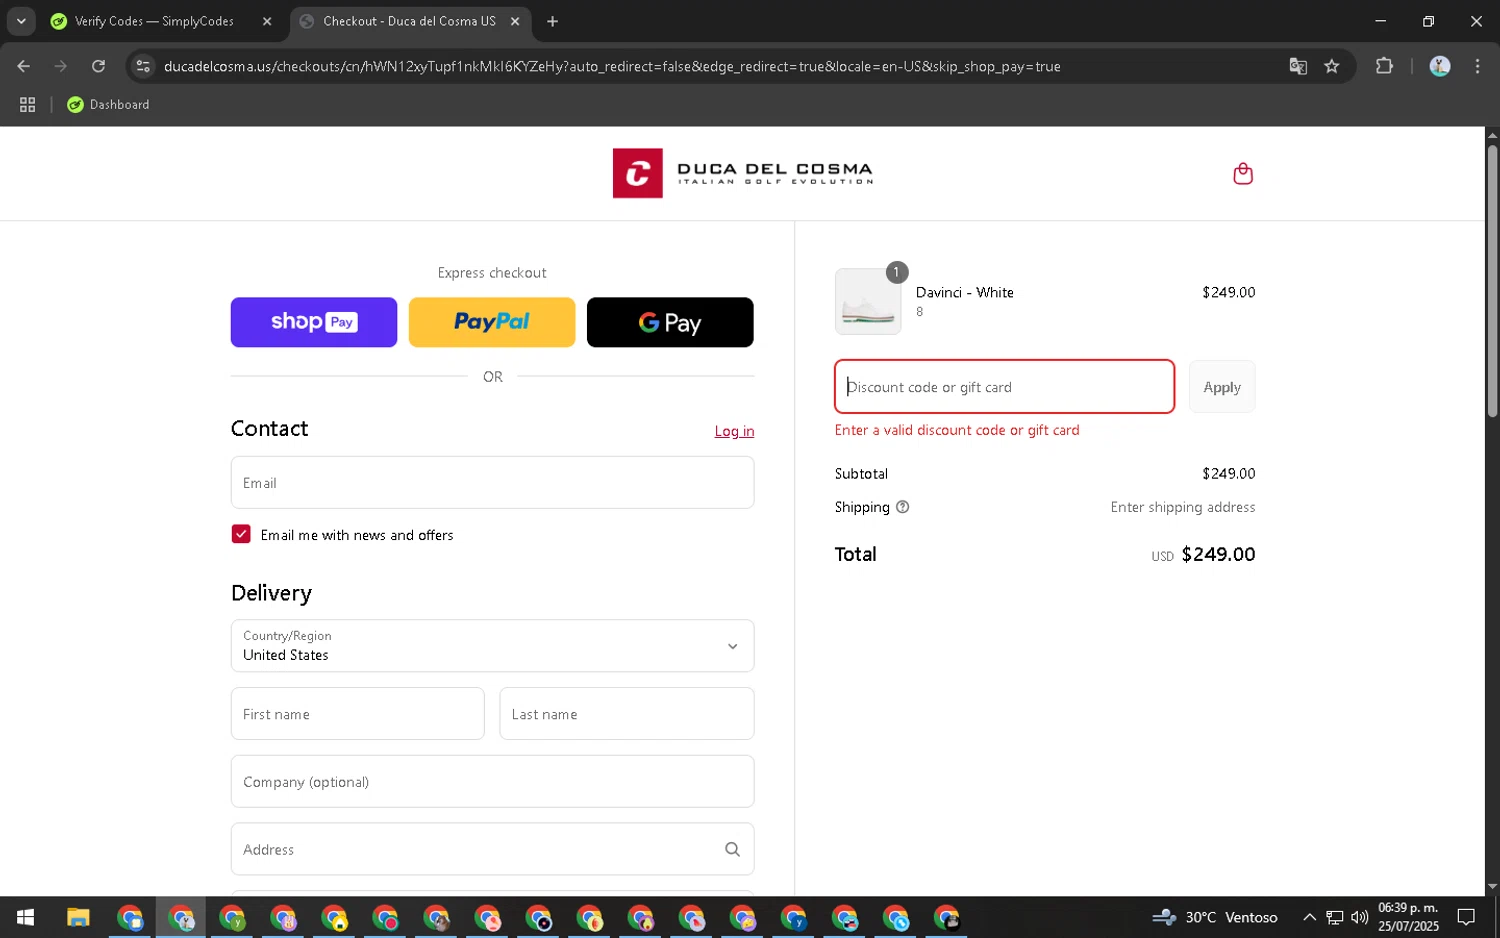Focus the Address field

[492, 849]
